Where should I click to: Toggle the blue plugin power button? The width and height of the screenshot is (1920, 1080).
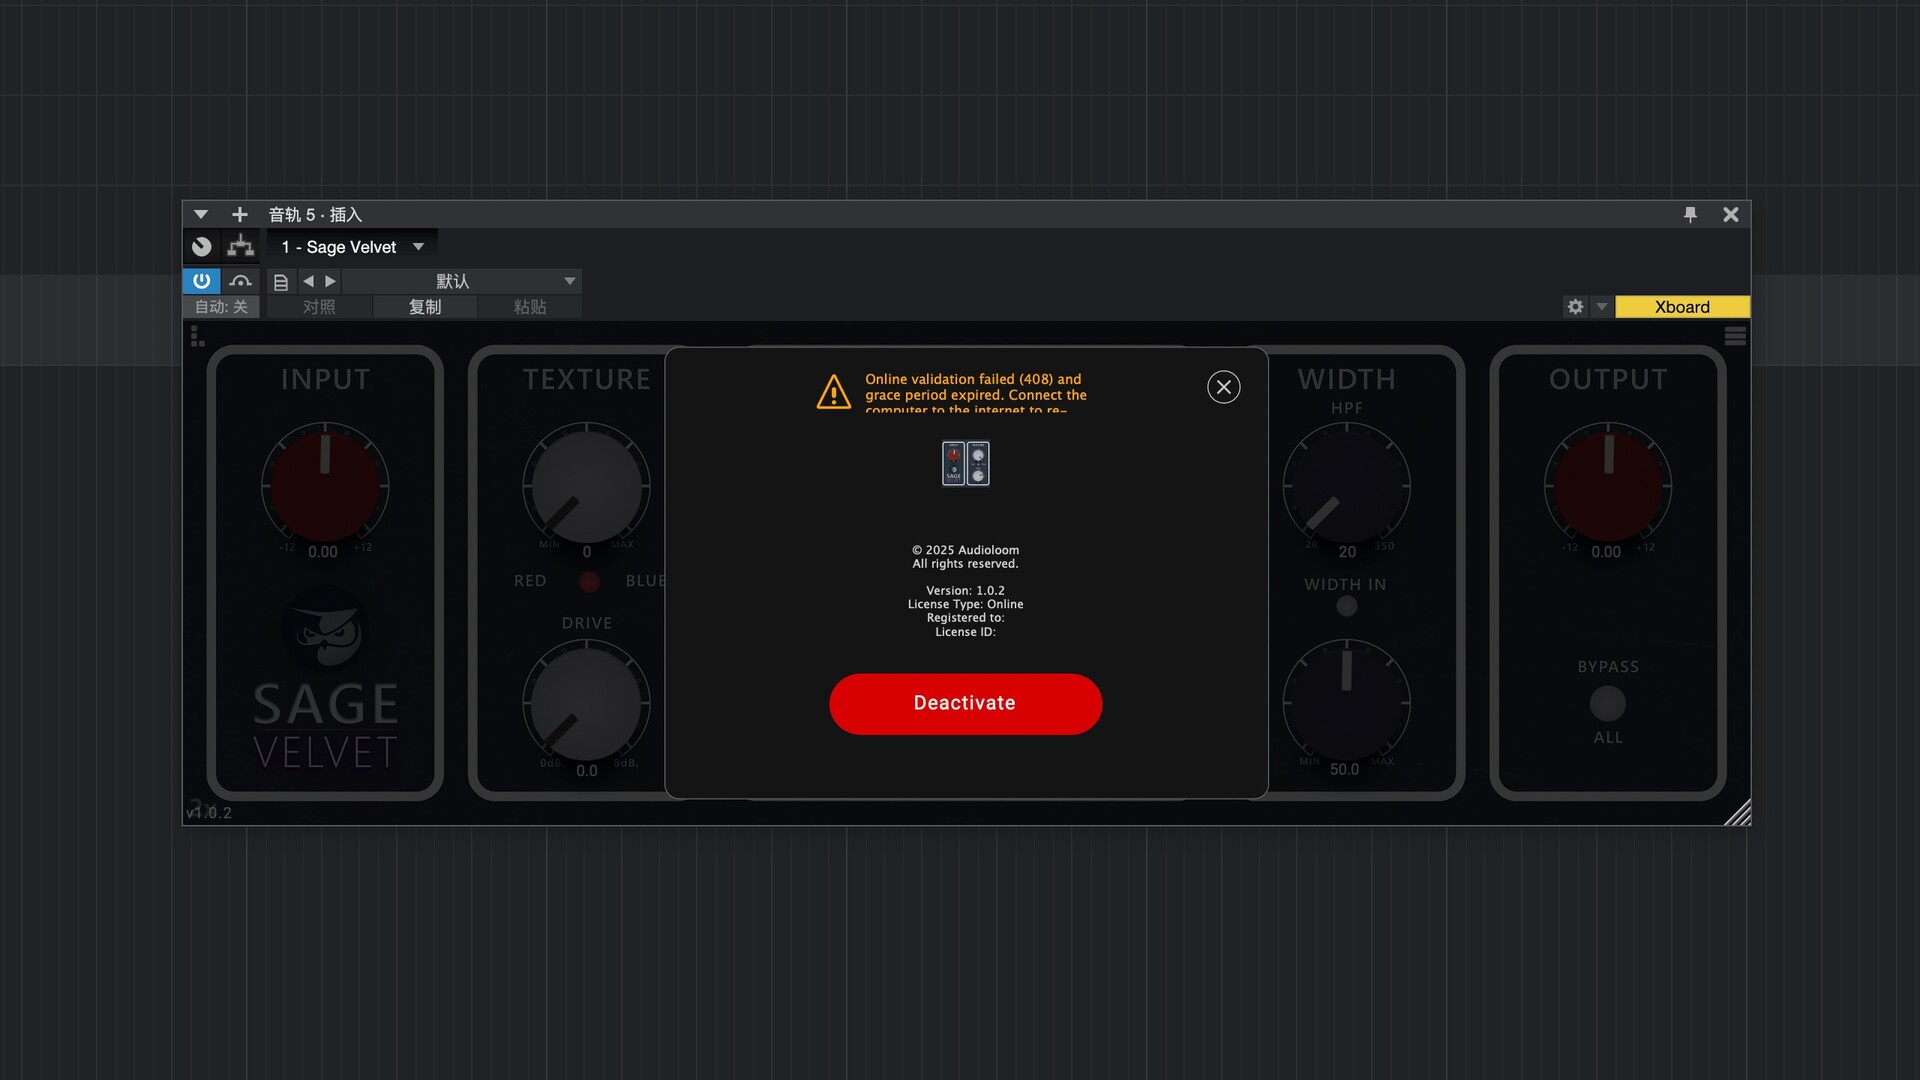click(201, 281)
